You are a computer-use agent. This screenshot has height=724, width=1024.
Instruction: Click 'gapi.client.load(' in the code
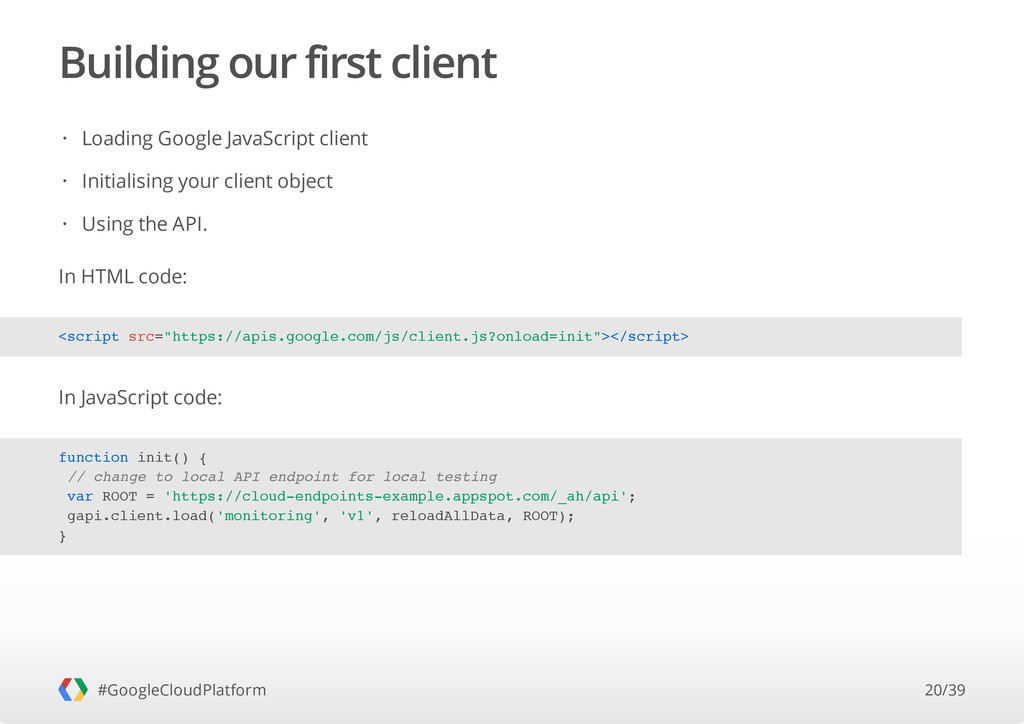141,516
